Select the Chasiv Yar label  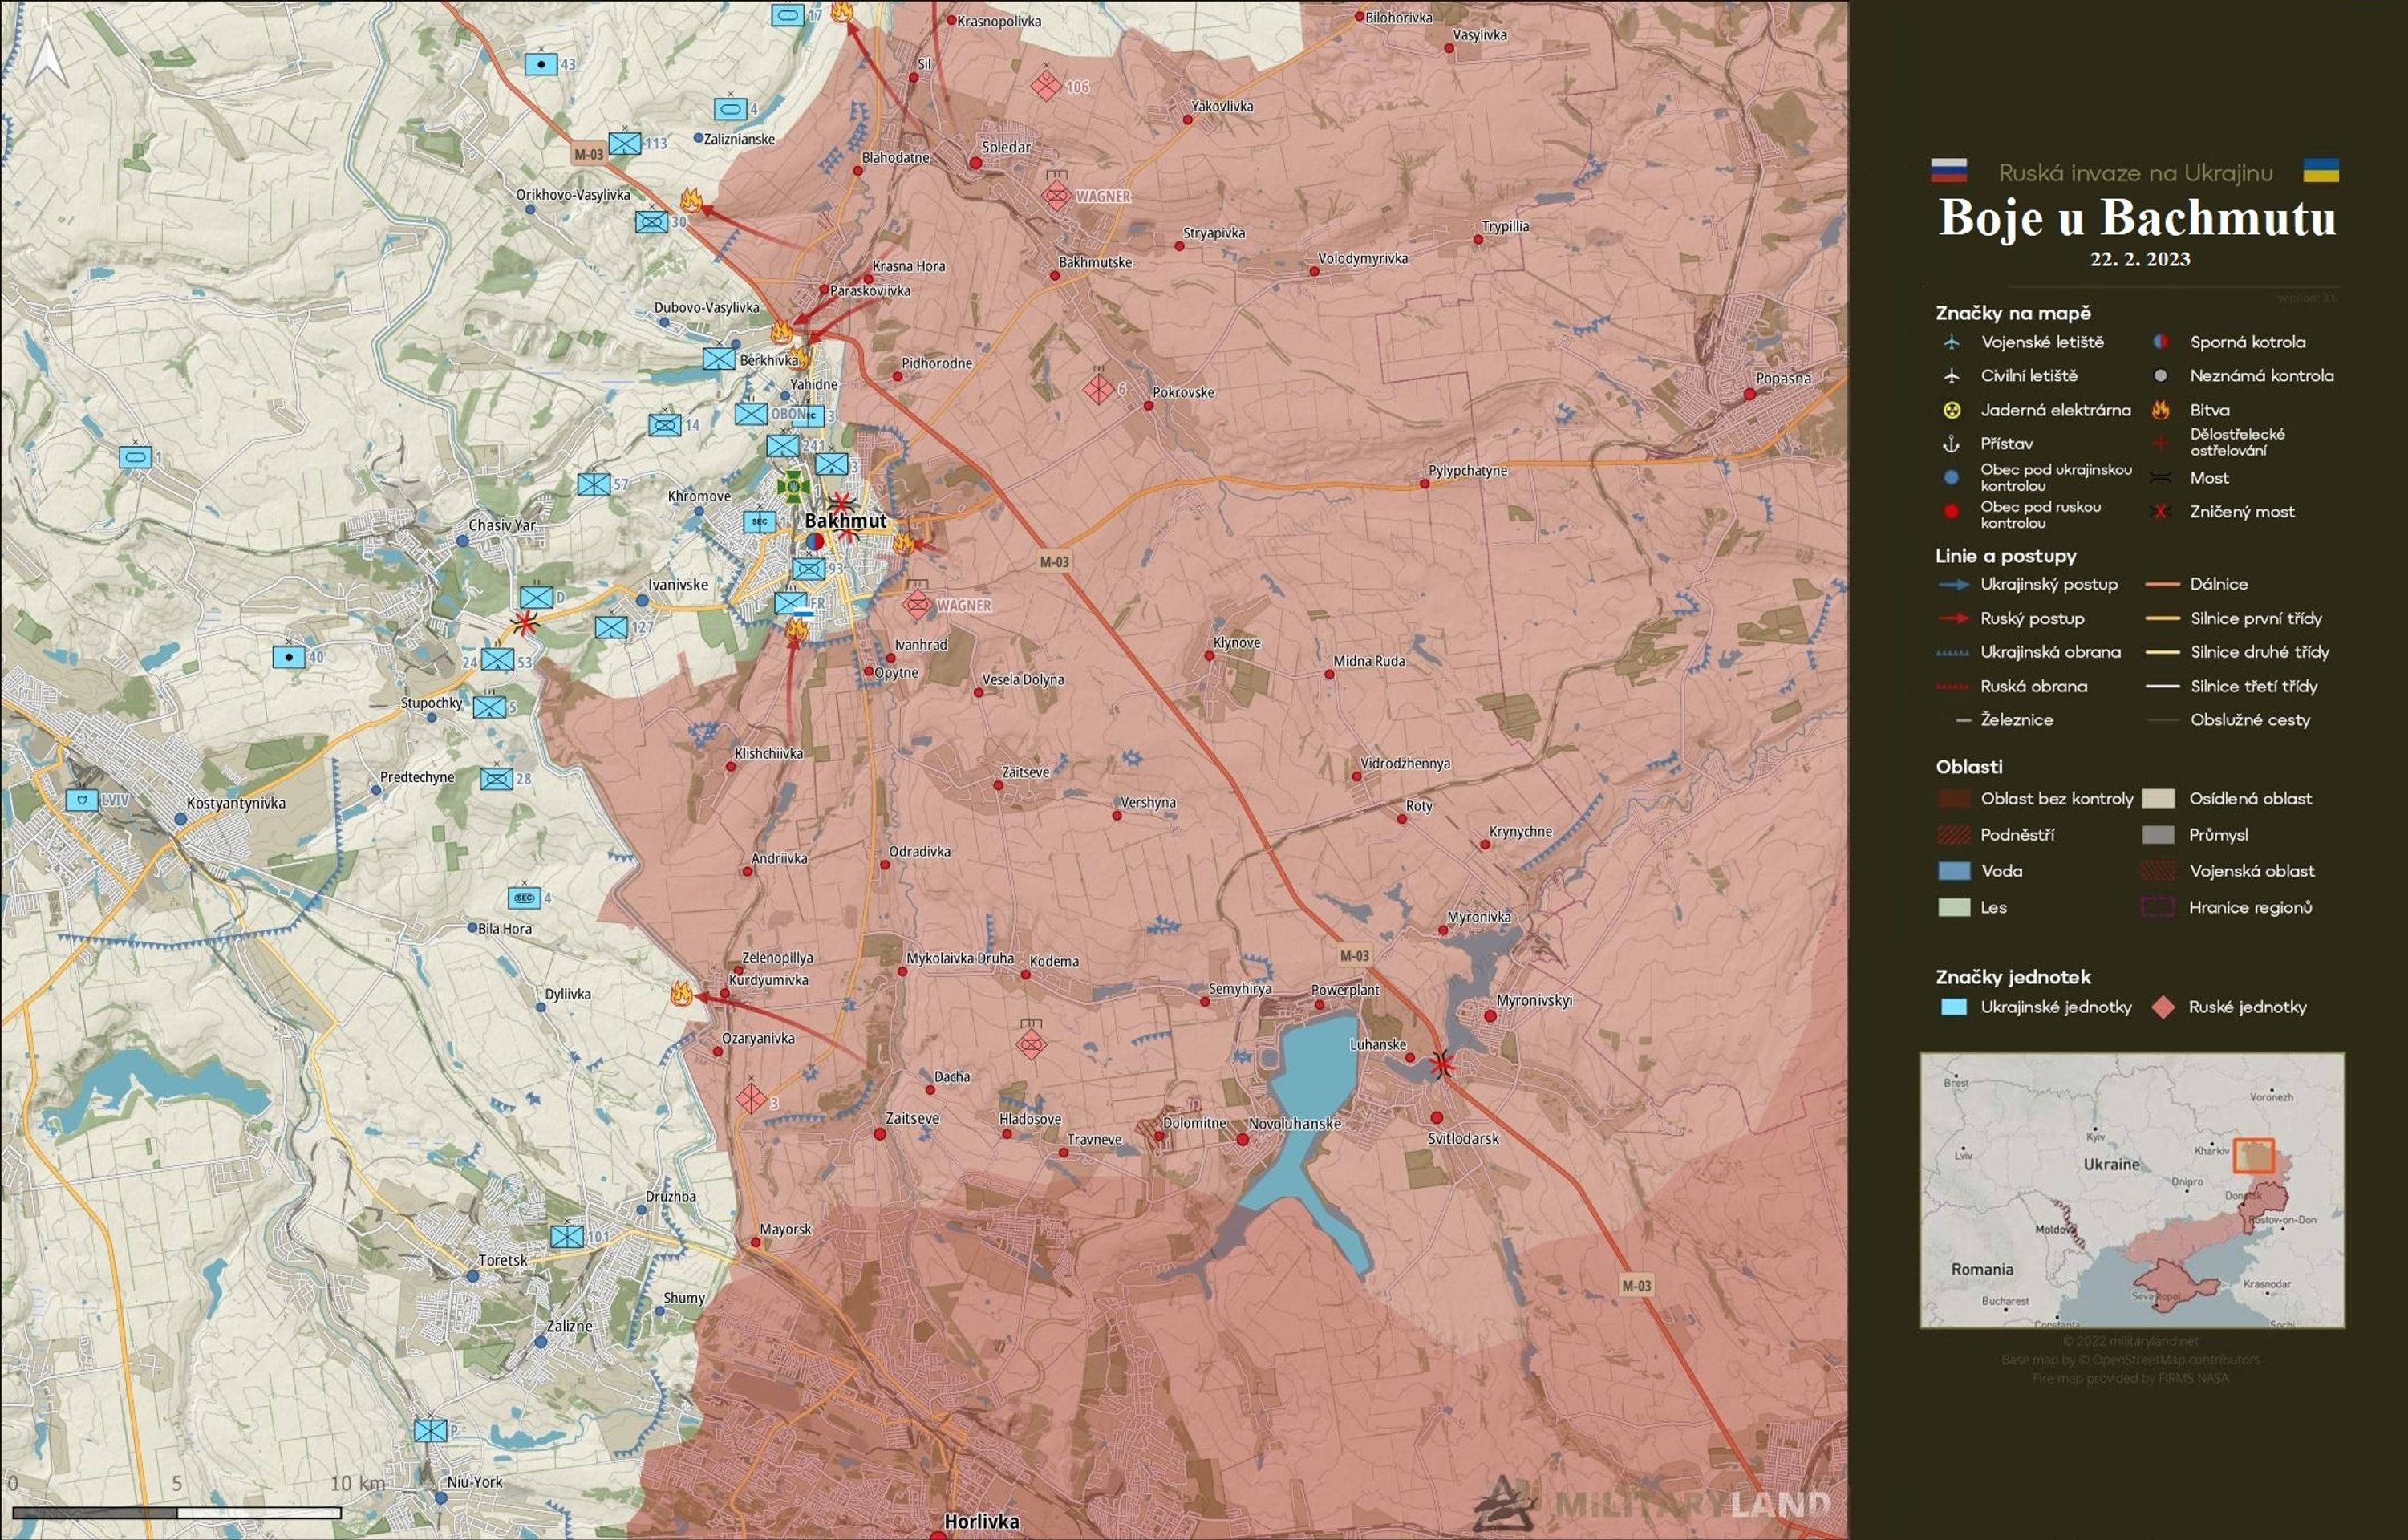point(502,525)
